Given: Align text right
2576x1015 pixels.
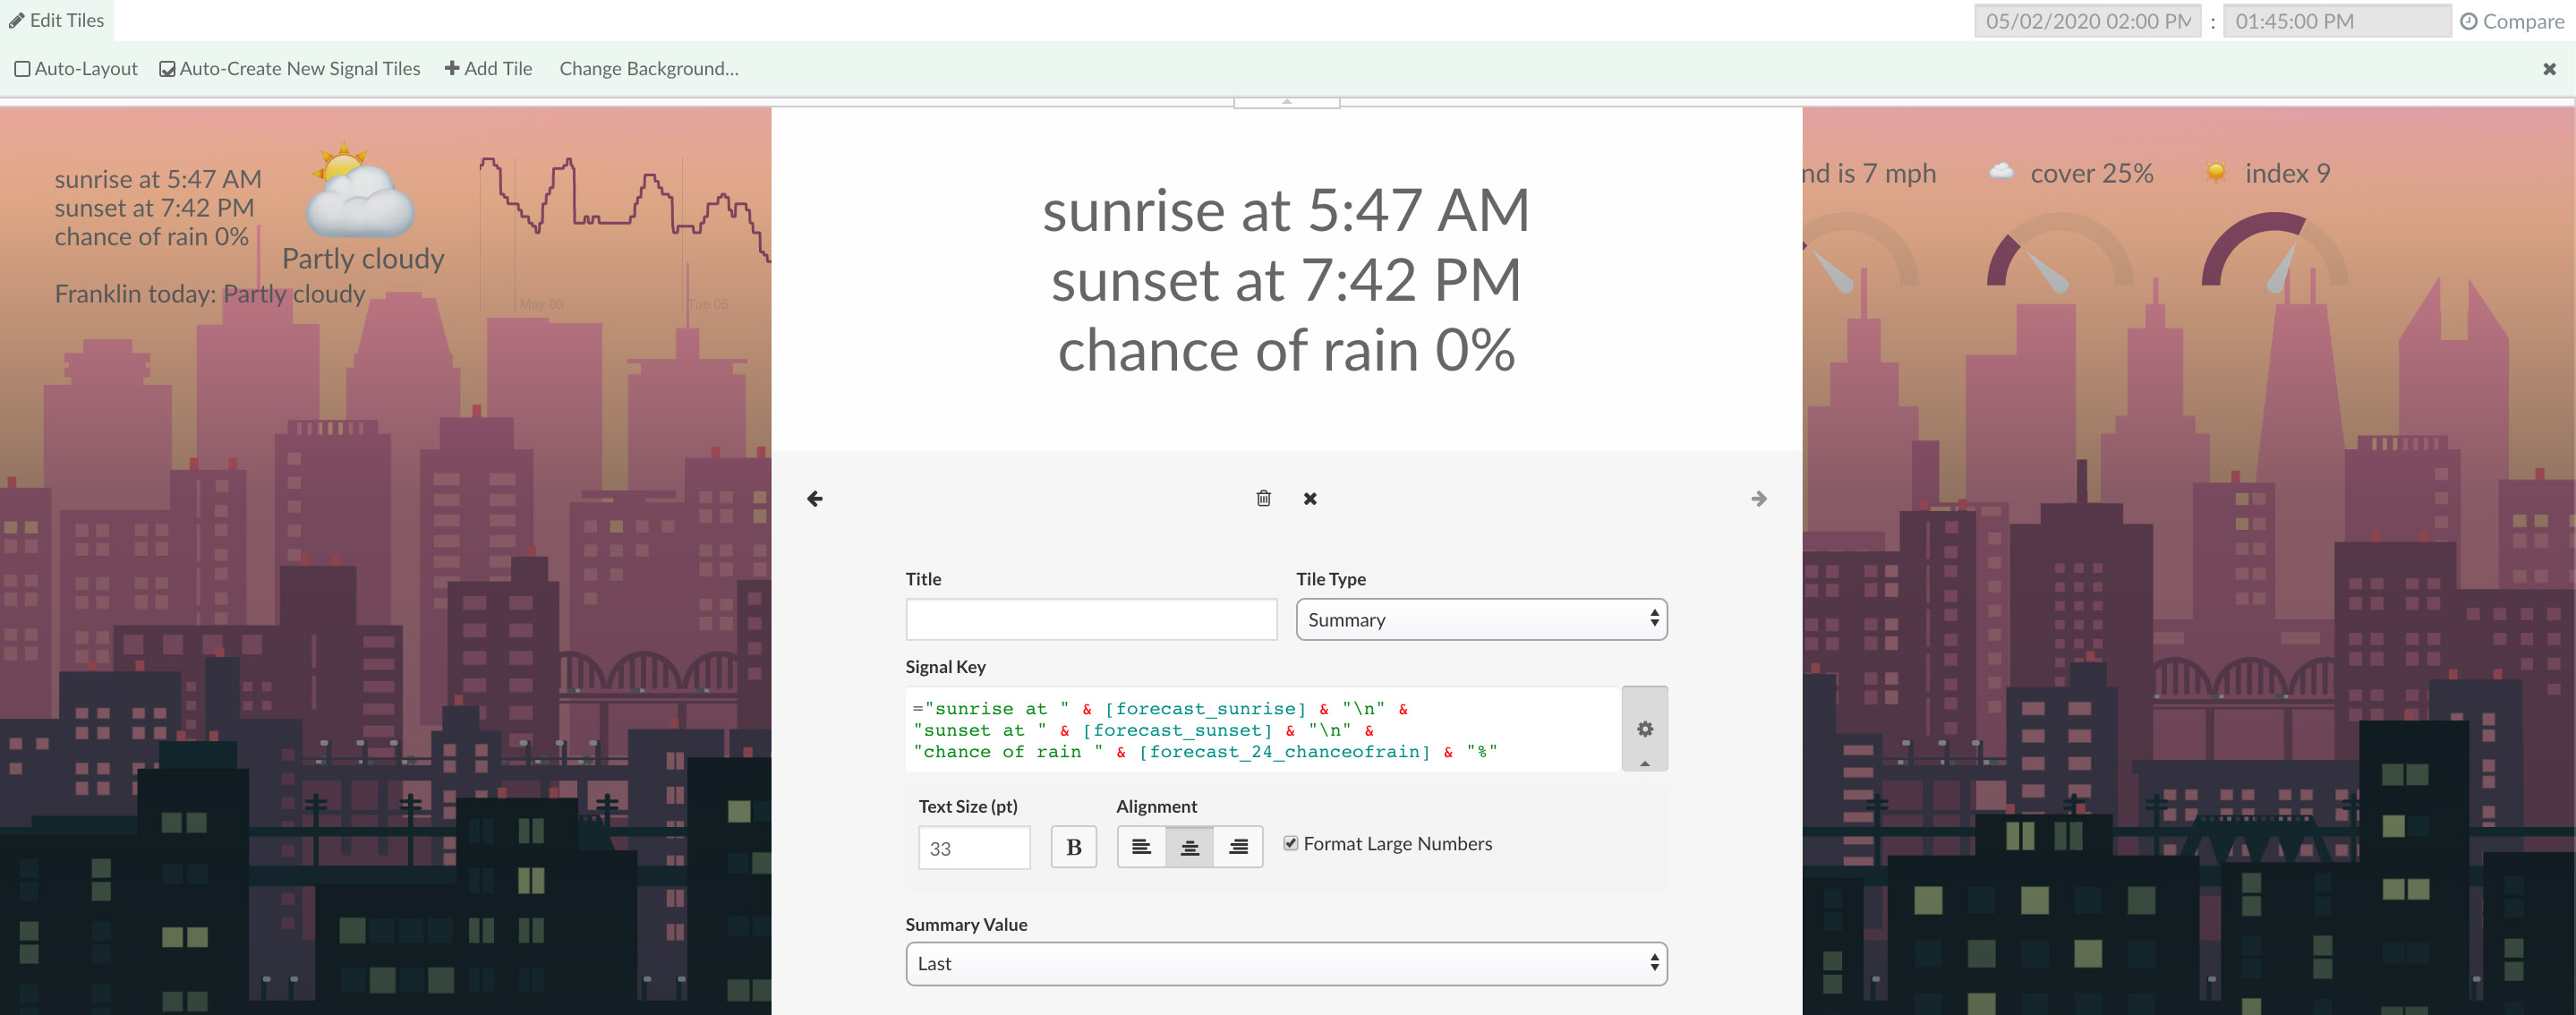Looking at the screenshot, I should [1238, 847].
